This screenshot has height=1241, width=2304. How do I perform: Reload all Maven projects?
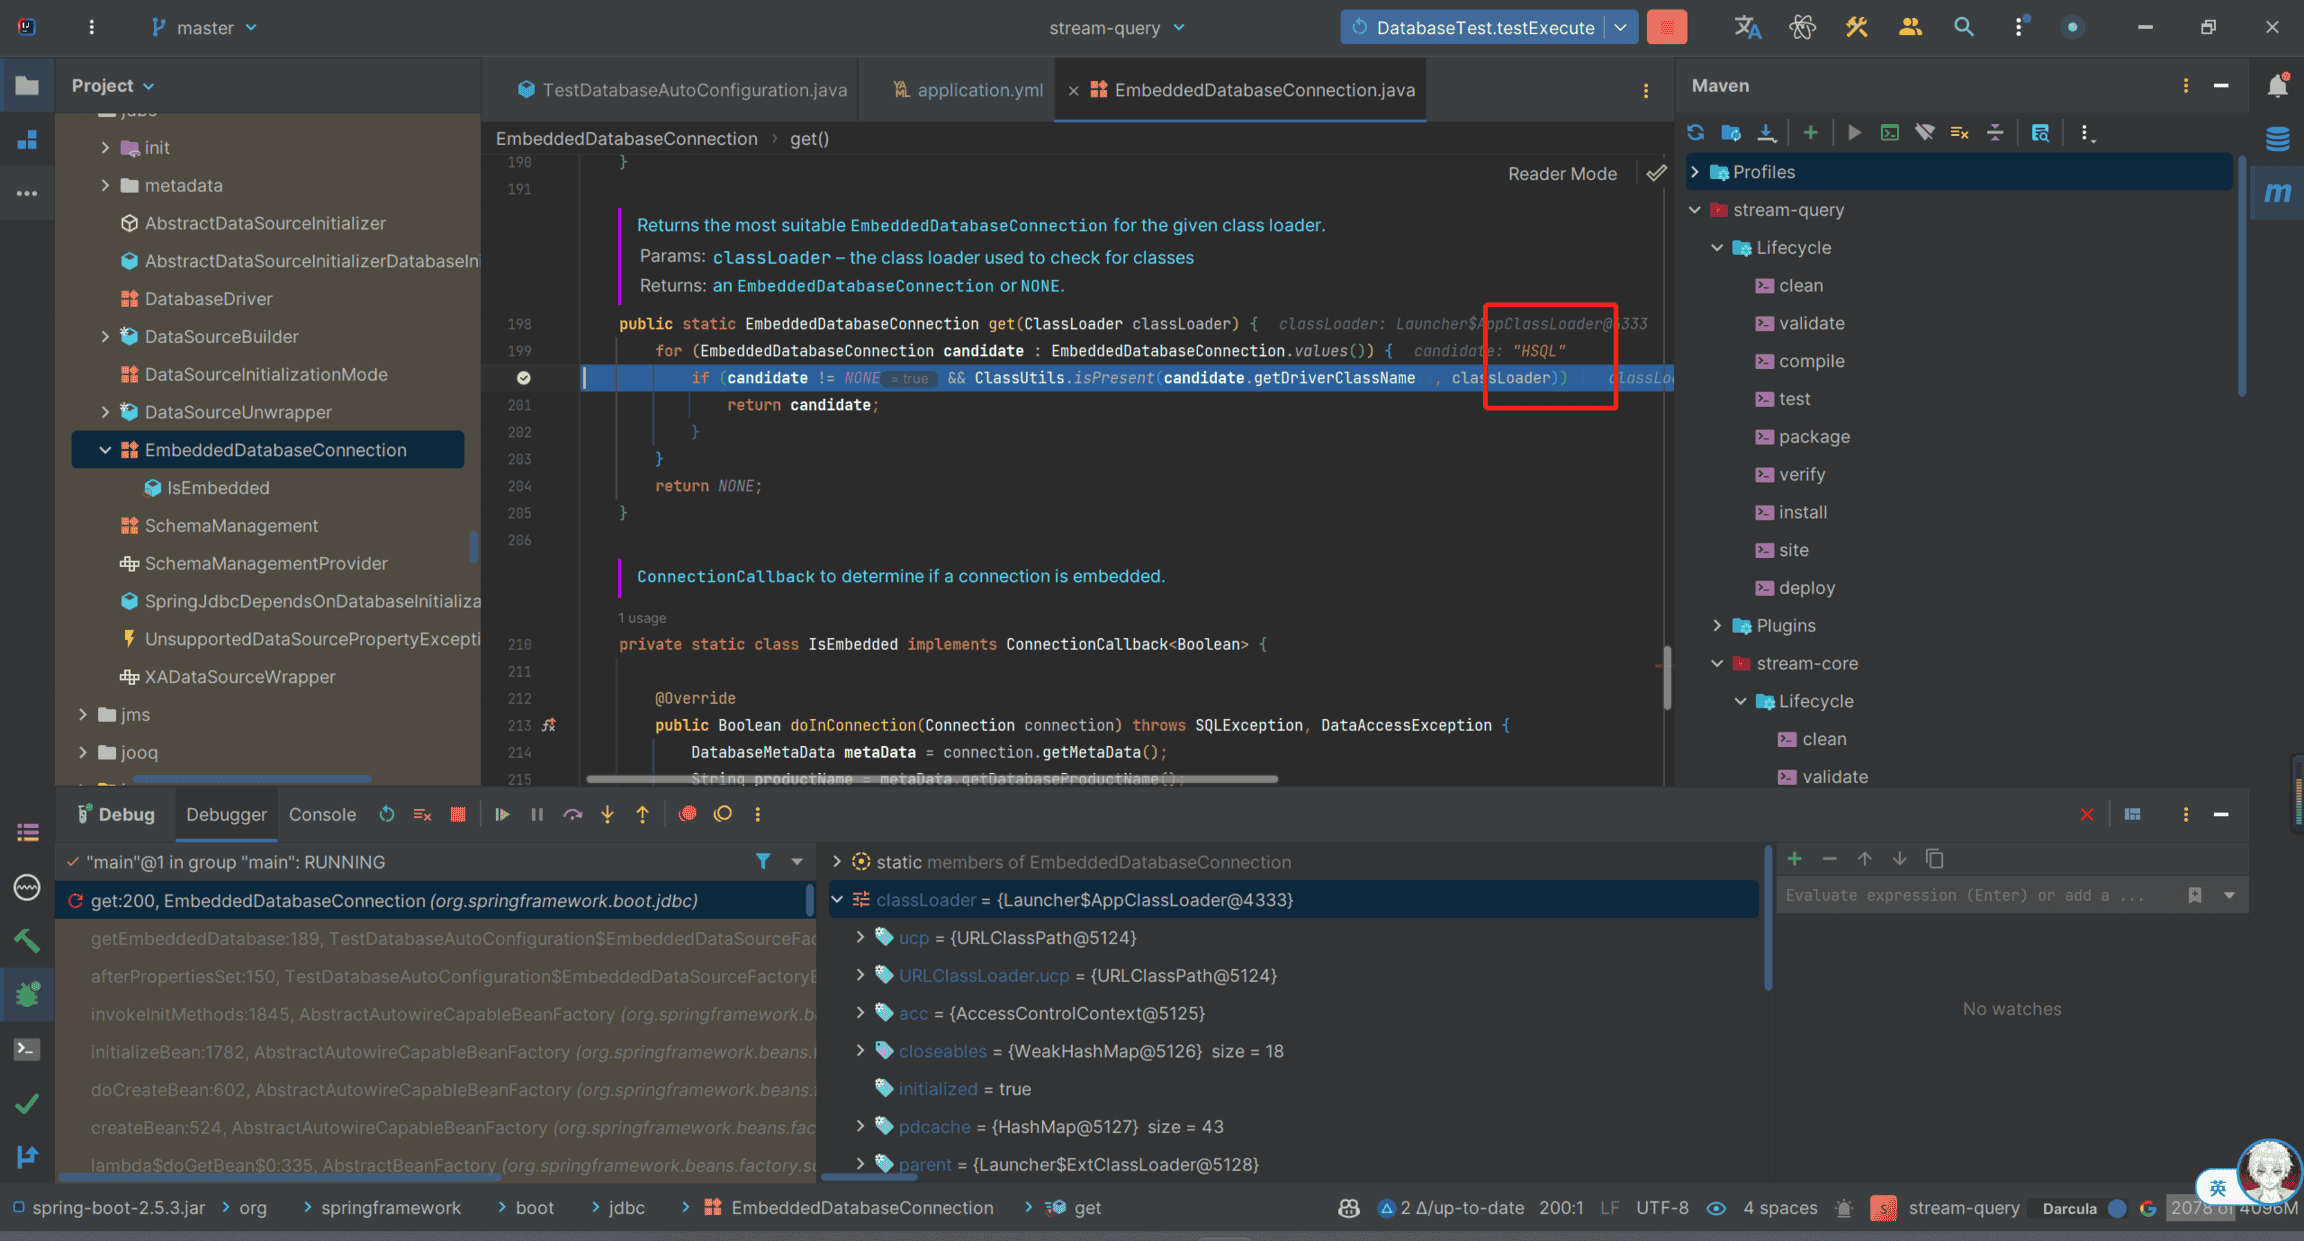[x=1696, y=133]
